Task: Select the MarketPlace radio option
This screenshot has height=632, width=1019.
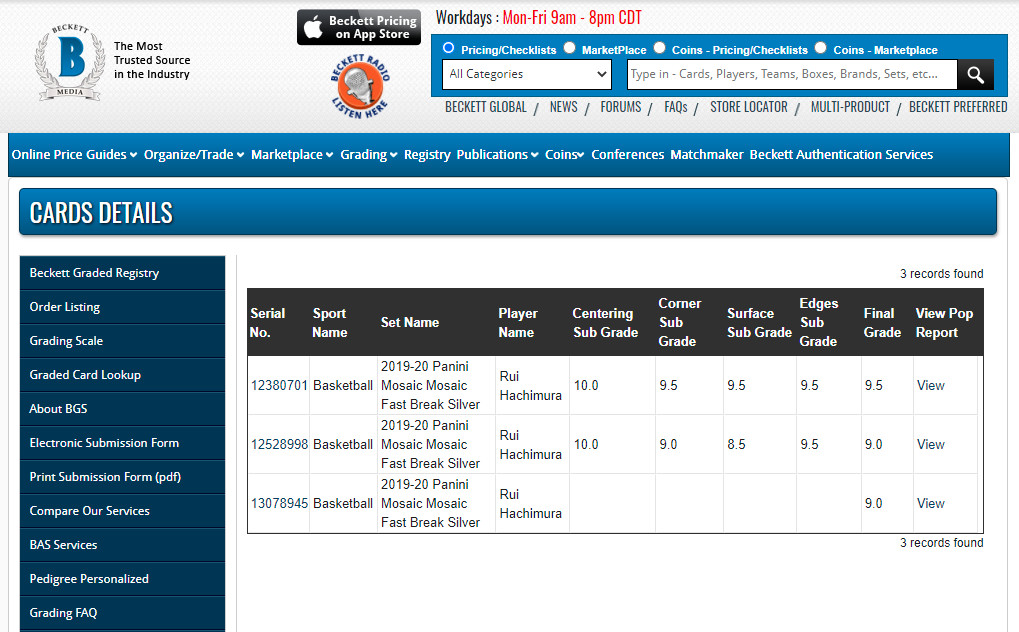Action: [569, 47]
